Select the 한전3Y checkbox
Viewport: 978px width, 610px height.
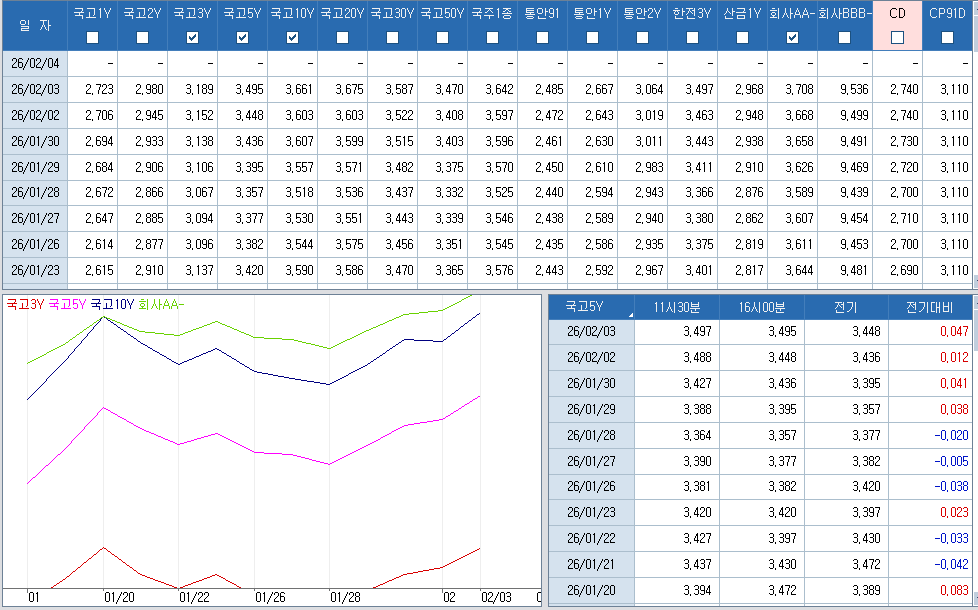pos(692,38)
